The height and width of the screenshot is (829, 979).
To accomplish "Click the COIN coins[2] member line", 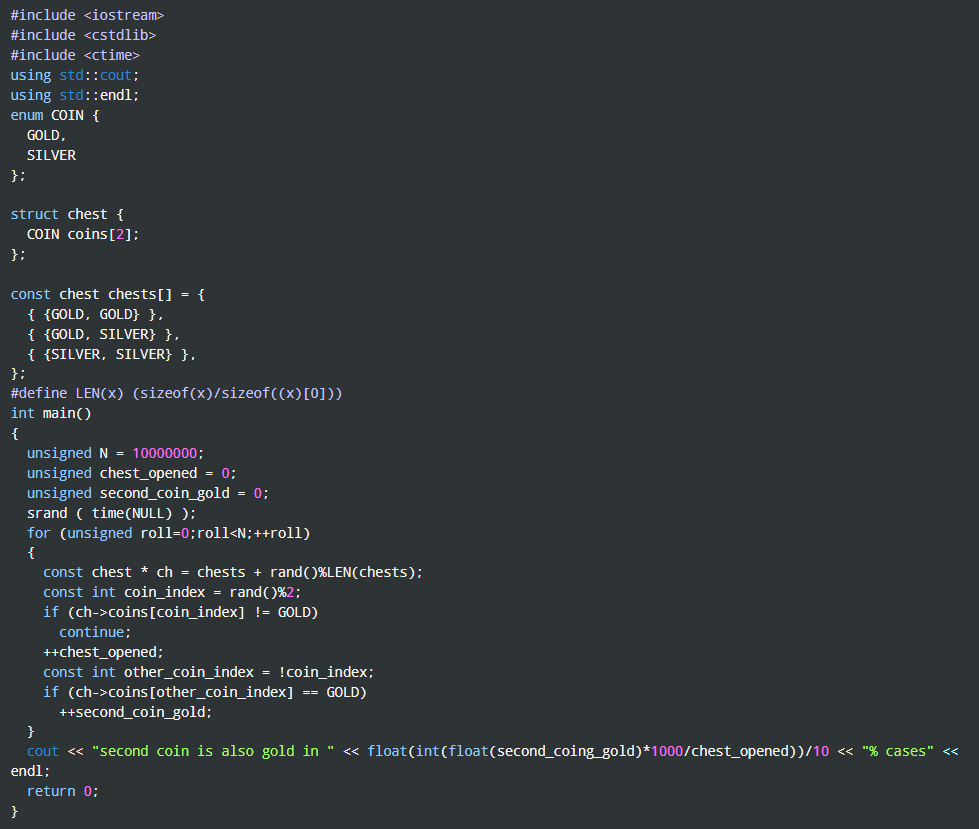I will [83, 234].
